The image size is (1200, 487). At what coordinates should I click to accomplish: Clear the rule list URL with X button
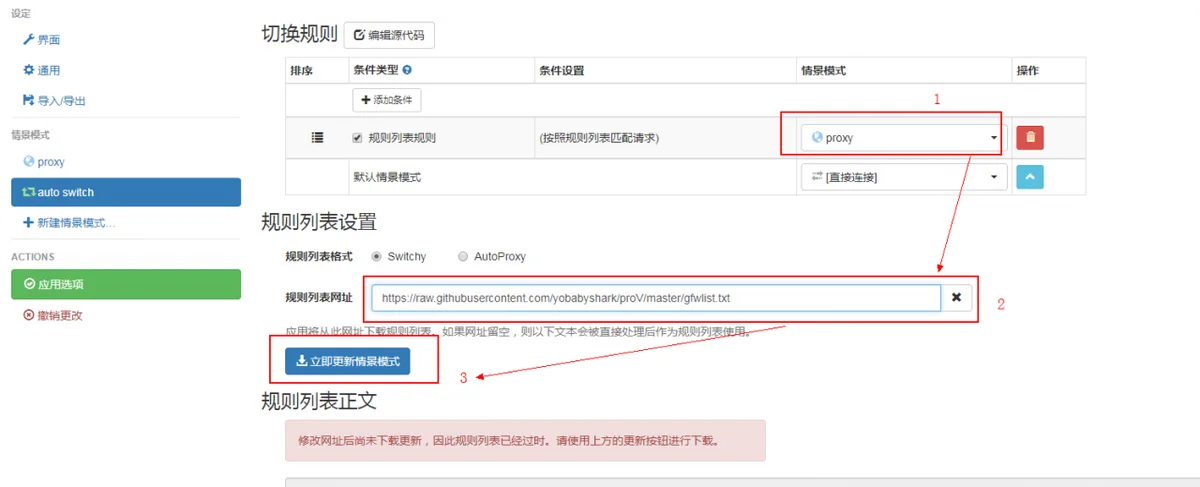pyautogui.click(x=956, y=298)
